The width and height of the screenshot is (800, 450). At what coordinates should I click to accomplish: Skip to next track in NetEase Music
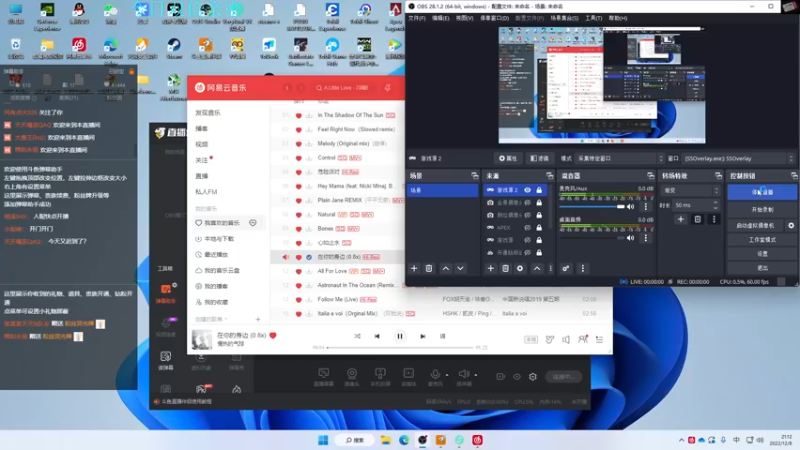[422, 336]
